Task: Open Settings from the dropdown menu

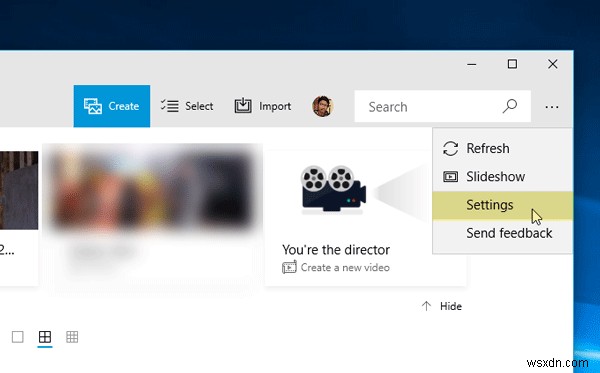Action: [502, 205]
